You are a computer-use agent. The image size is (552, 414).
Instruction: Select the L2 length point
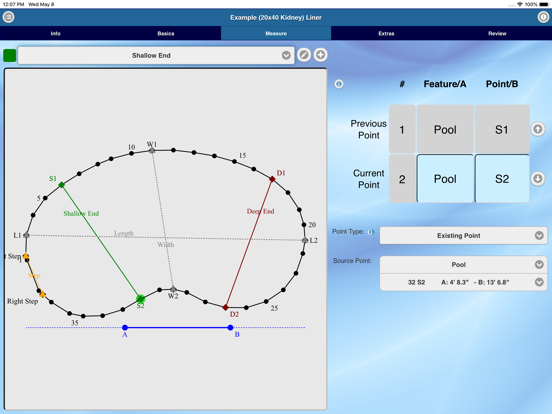pyautogui.click(x=305, y=240)
